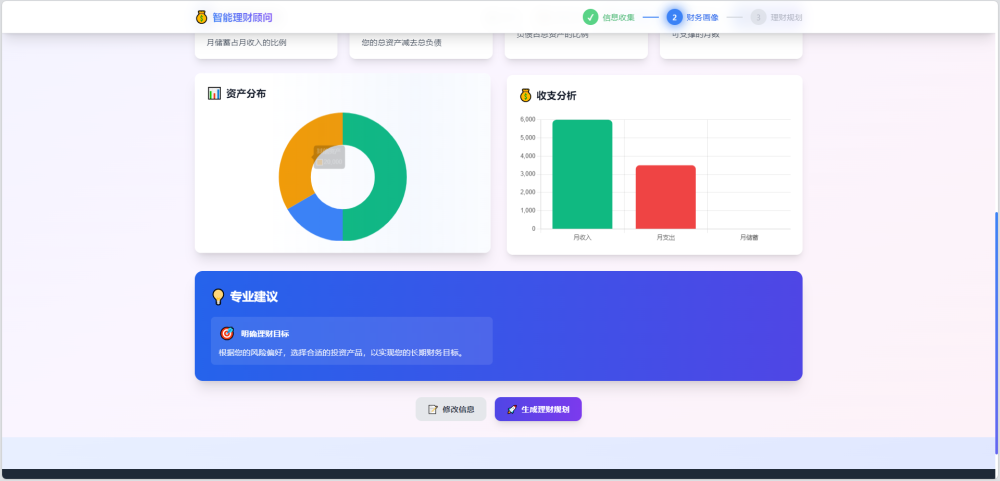Viewport: 1000px width, 481px height.
Task: Click the tooltip on the donut chart
Action: pos(329,157)
